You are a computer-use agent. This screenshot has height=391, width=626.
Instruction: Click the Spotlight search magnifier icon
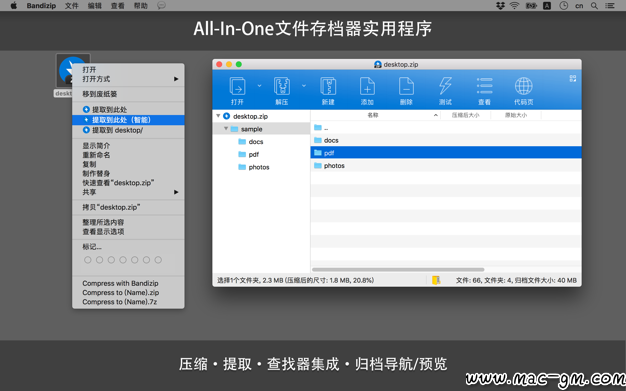[594, 6]
